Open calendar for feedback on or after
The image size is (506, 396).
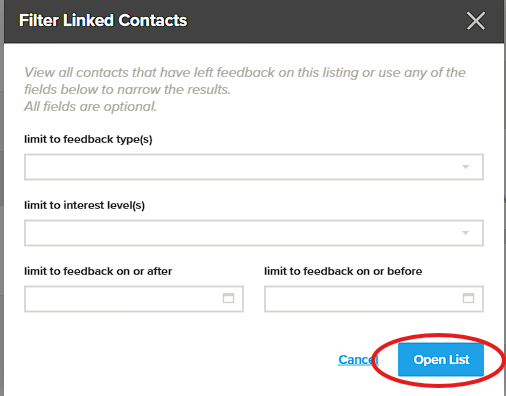coord(228,298)
